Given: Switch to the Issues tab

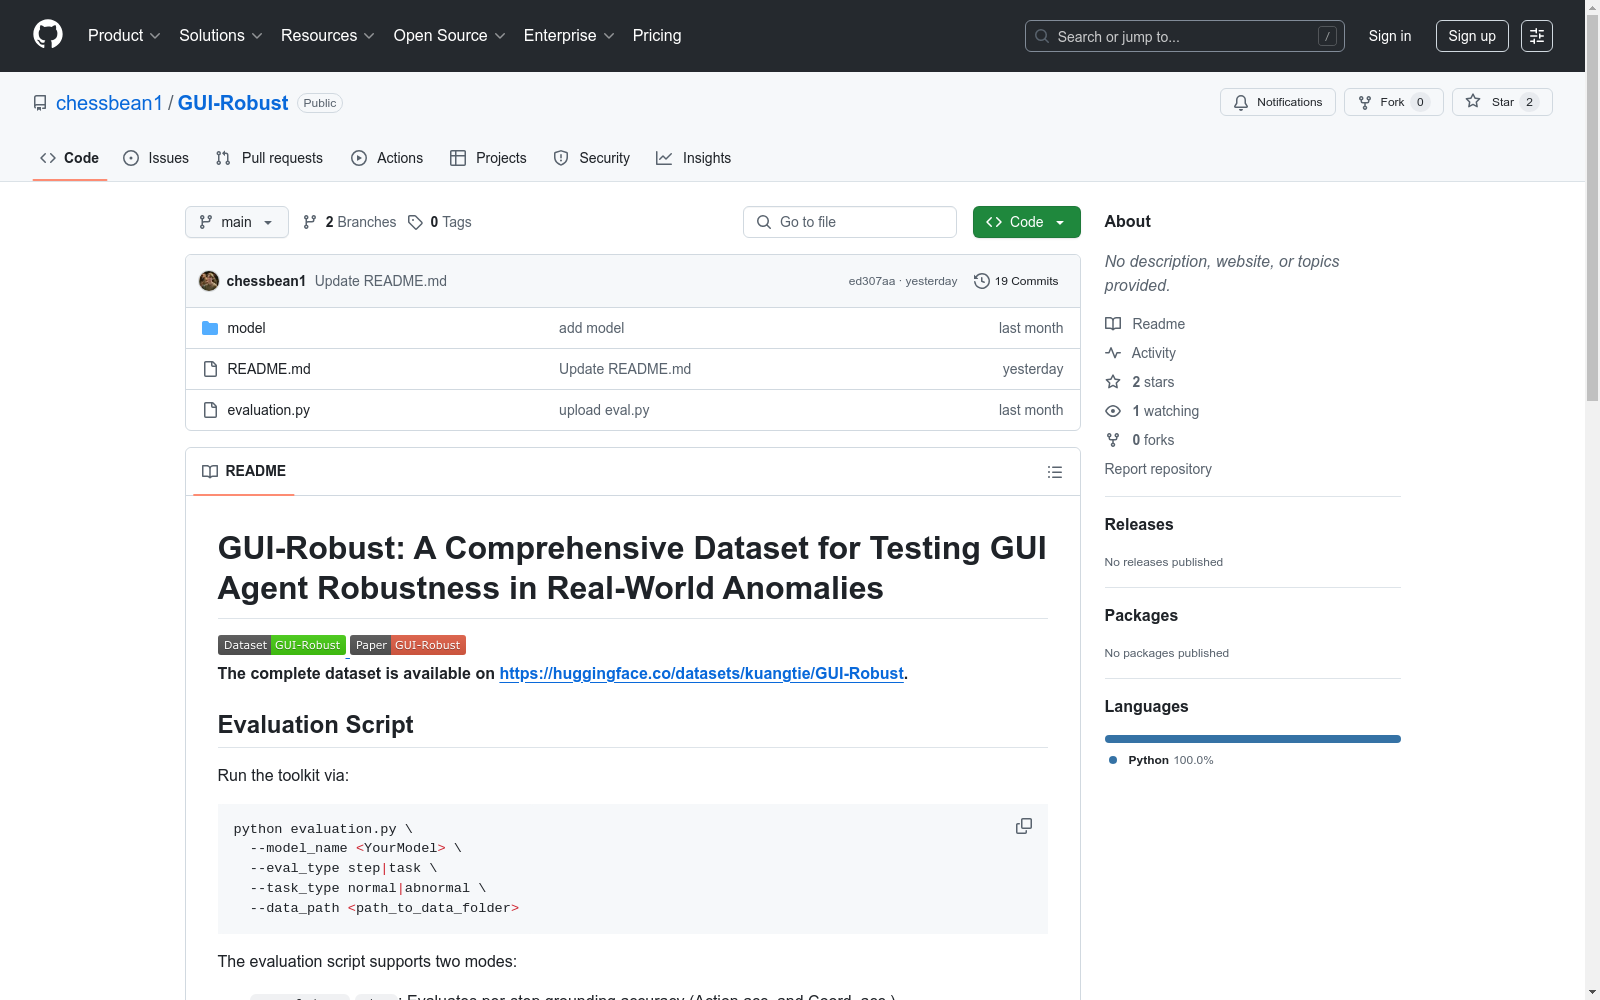Looking at the screenshot, I should 156,158.
